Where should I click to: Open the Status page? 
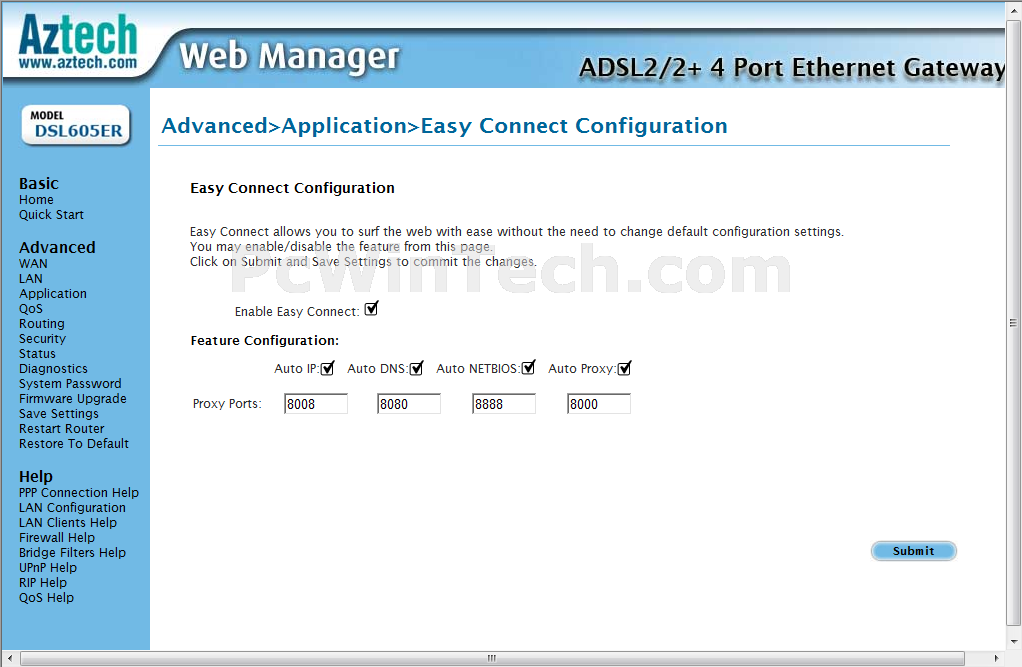[37, 353]
